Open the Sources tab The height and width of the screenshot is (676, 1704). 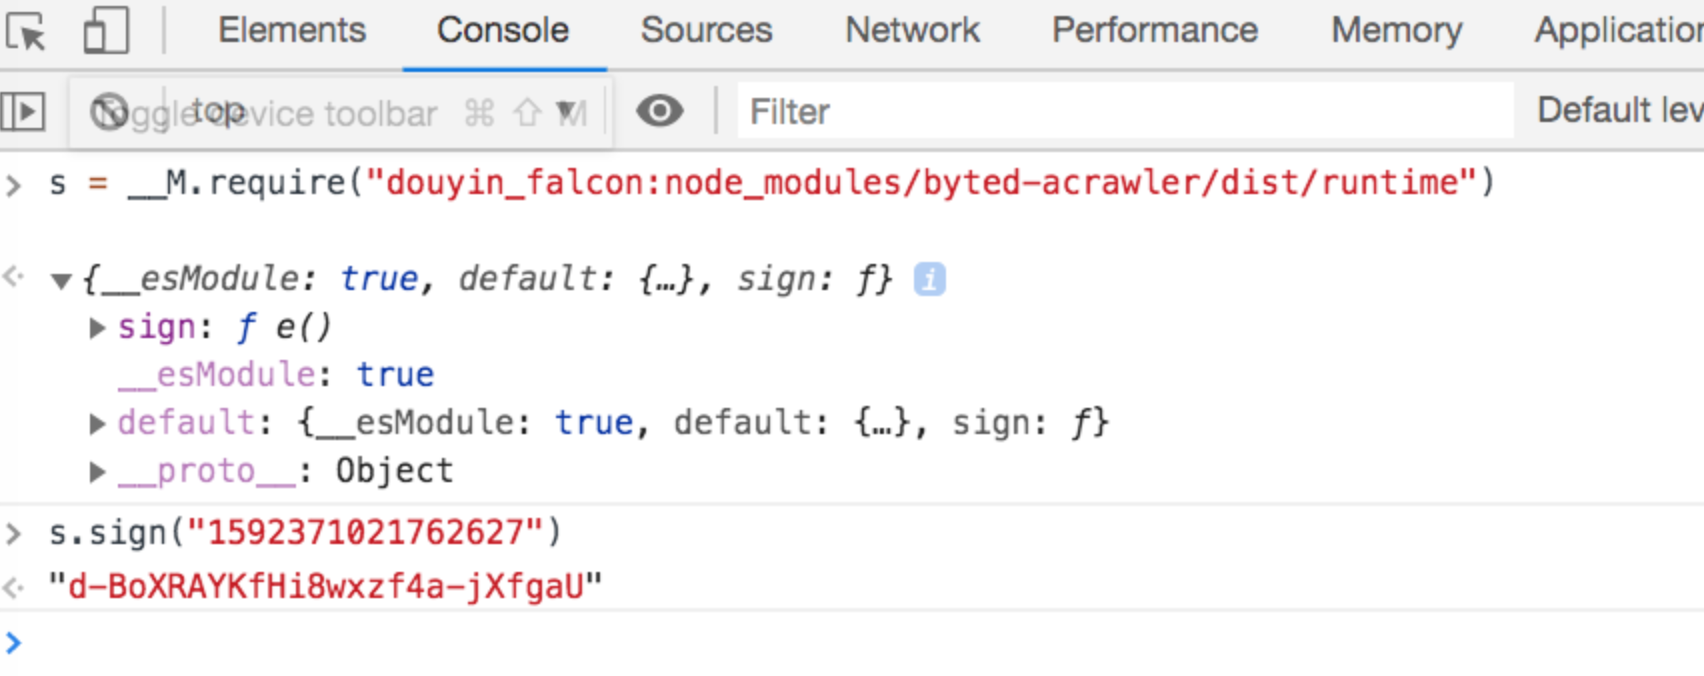706,31
